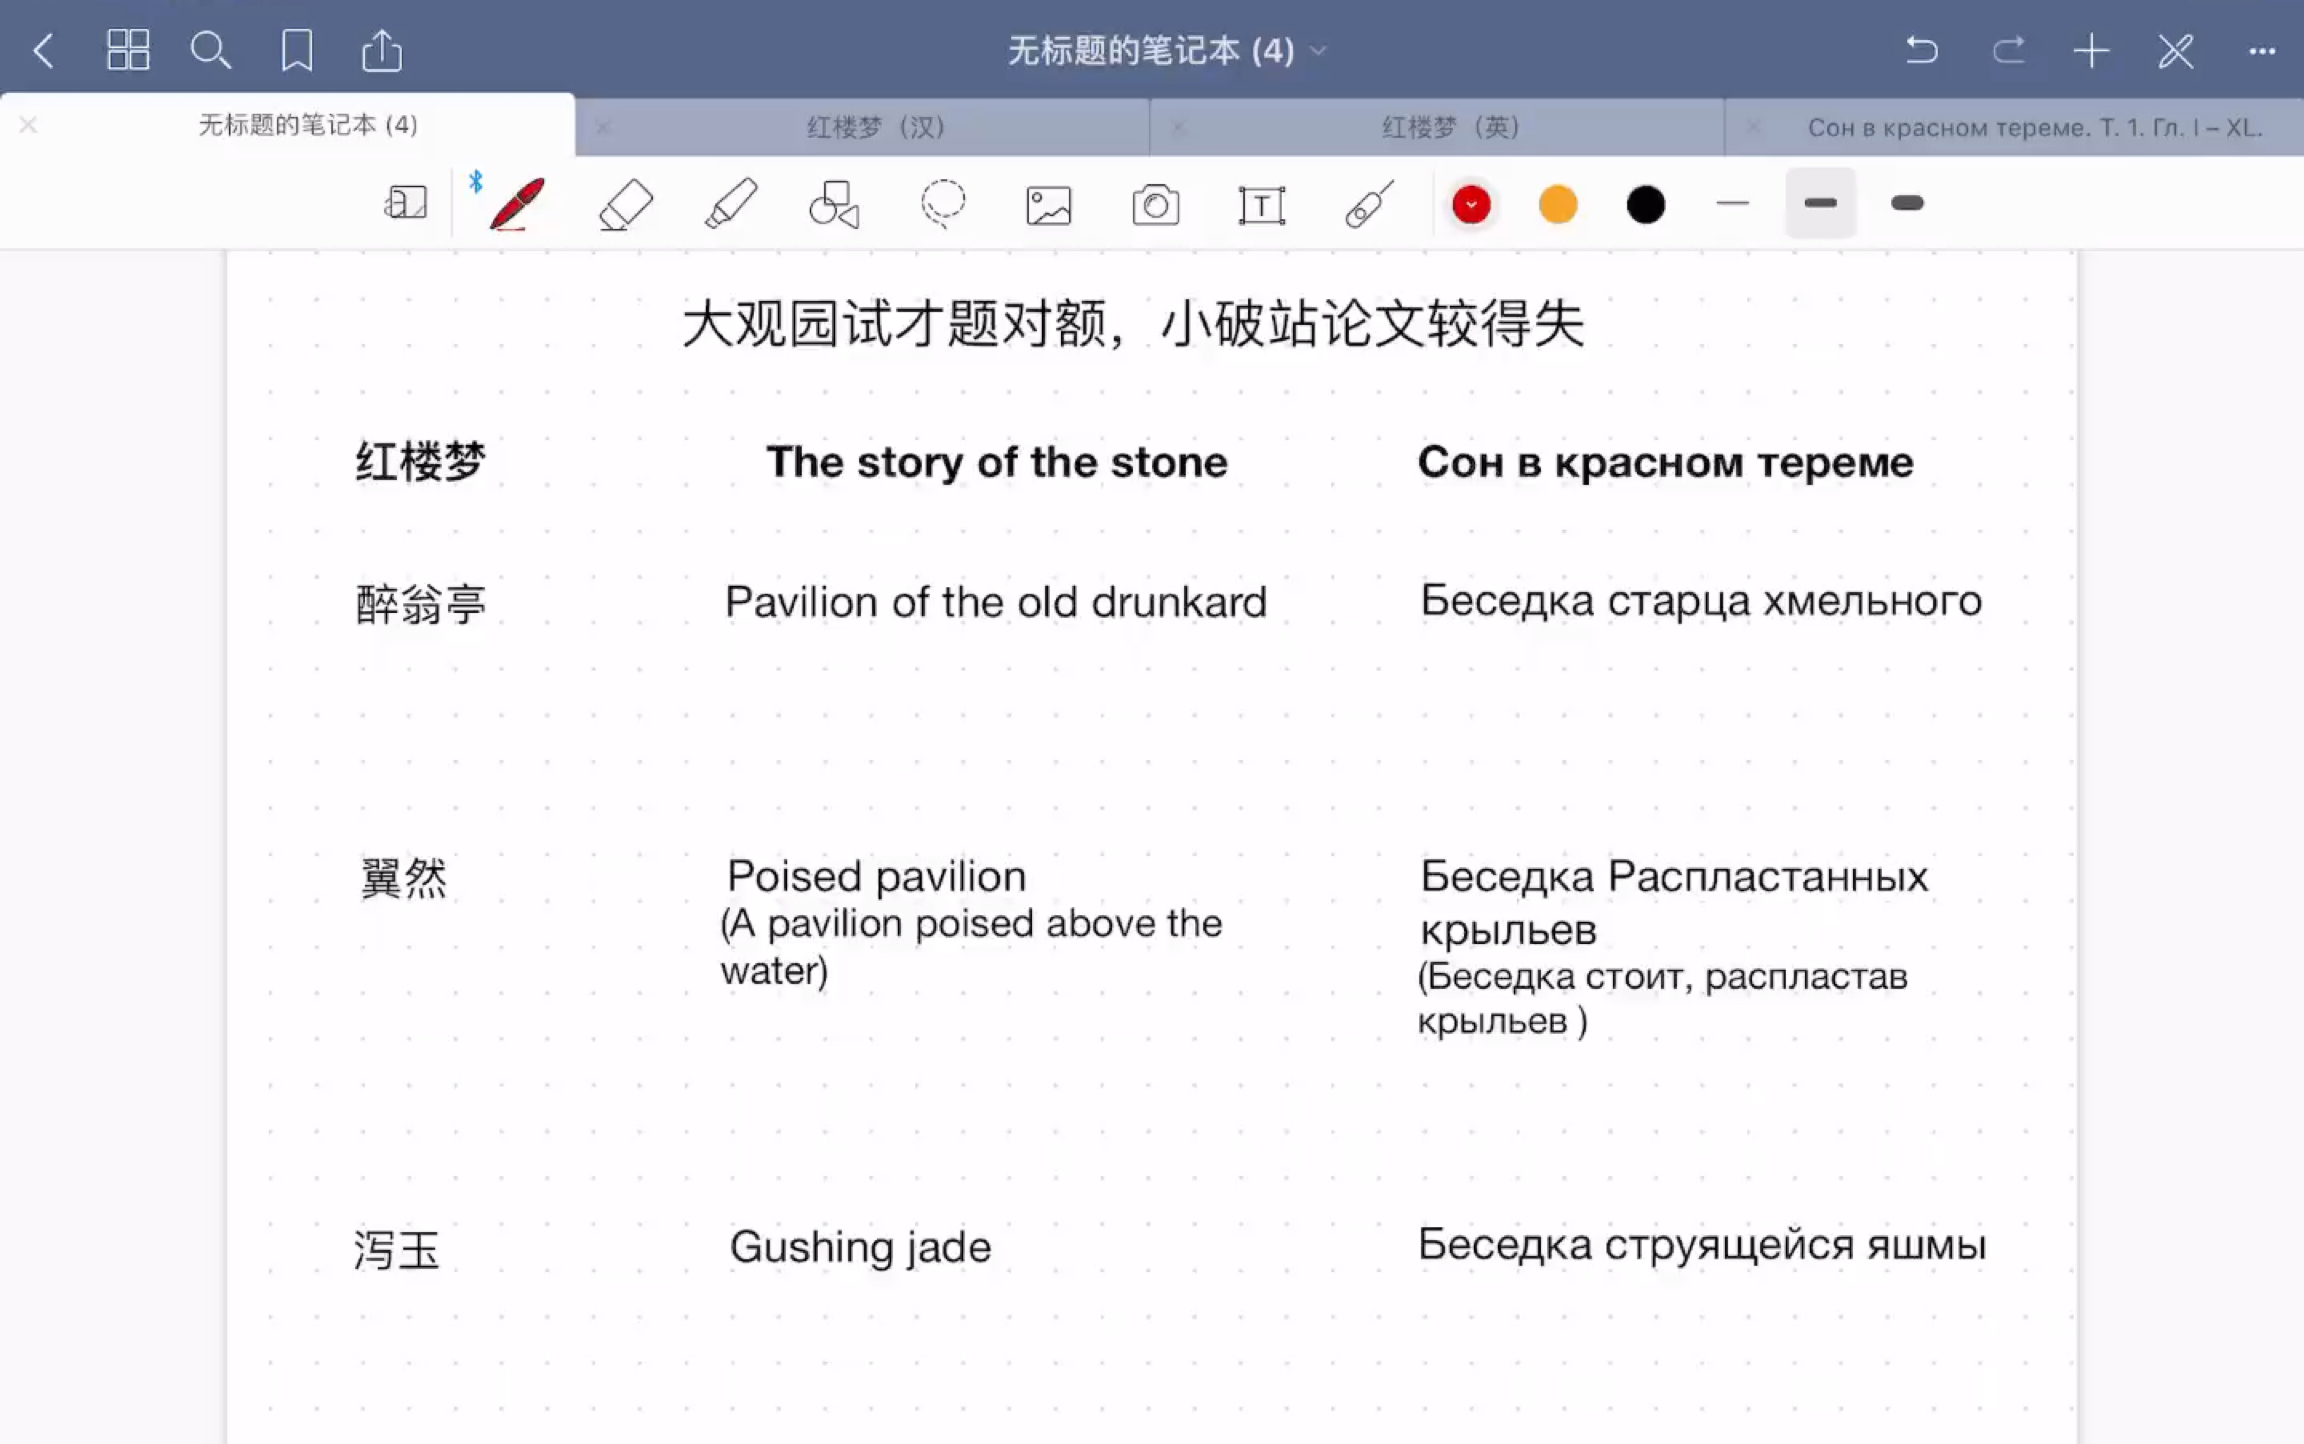Select the laser pointer tool

click(1369, 204)
